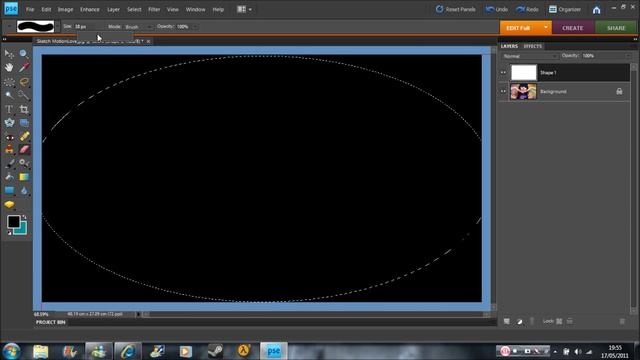
Task: Select the Marquee selection tool
Action: tap(9, 82)
